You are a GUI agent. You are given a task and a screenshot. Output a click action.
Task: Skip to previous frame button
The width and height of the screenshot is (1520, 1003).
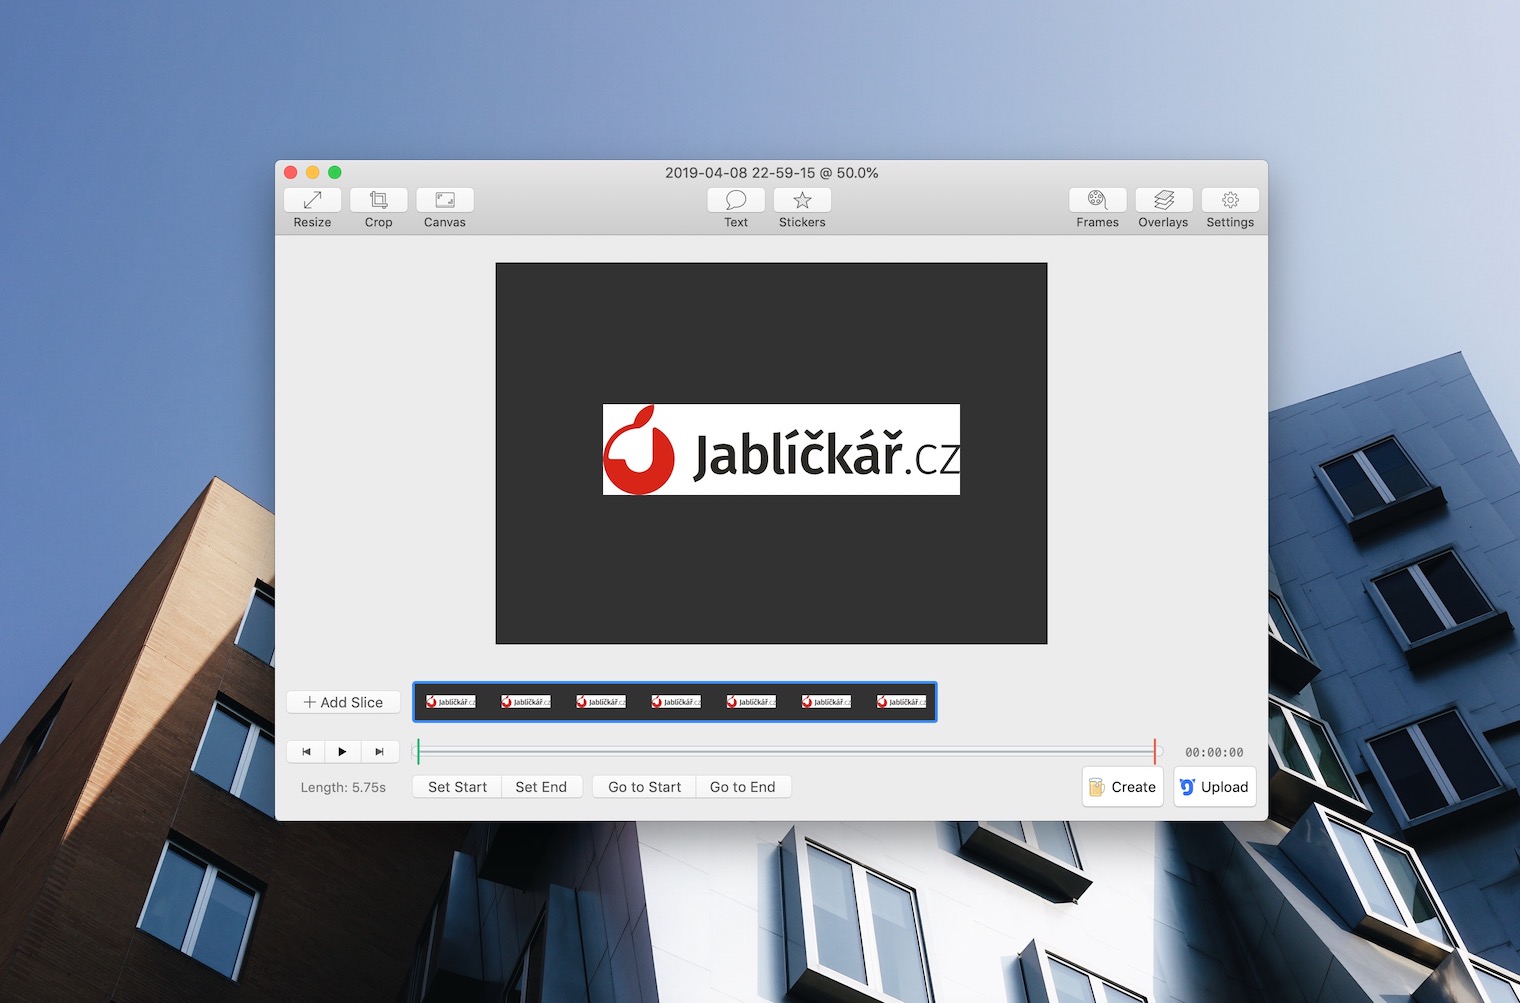(x=306, y=752)
